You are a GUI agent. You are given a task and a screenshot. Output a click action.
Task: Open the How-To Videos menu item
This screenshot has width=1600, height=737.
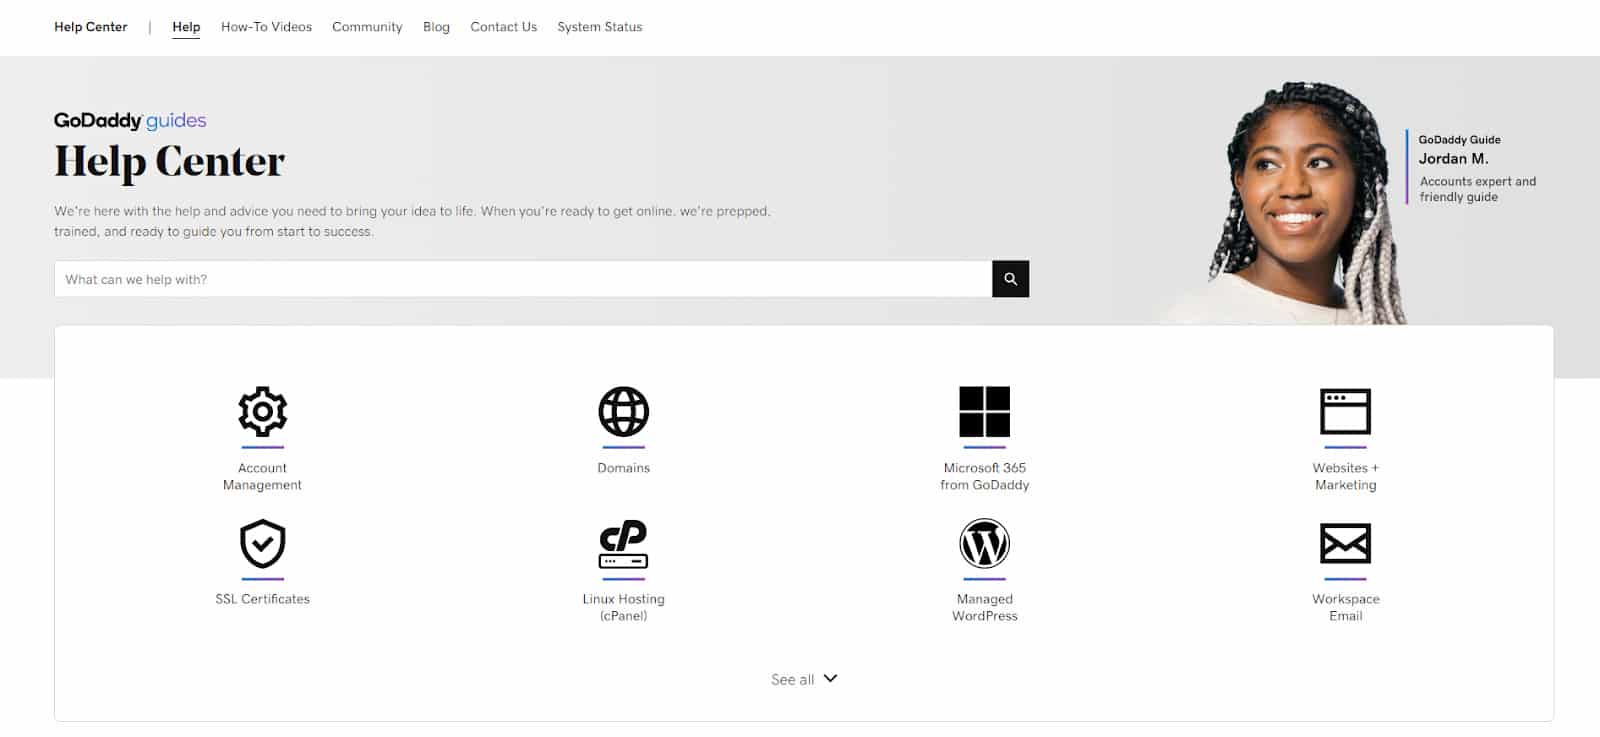pos(266,27)
